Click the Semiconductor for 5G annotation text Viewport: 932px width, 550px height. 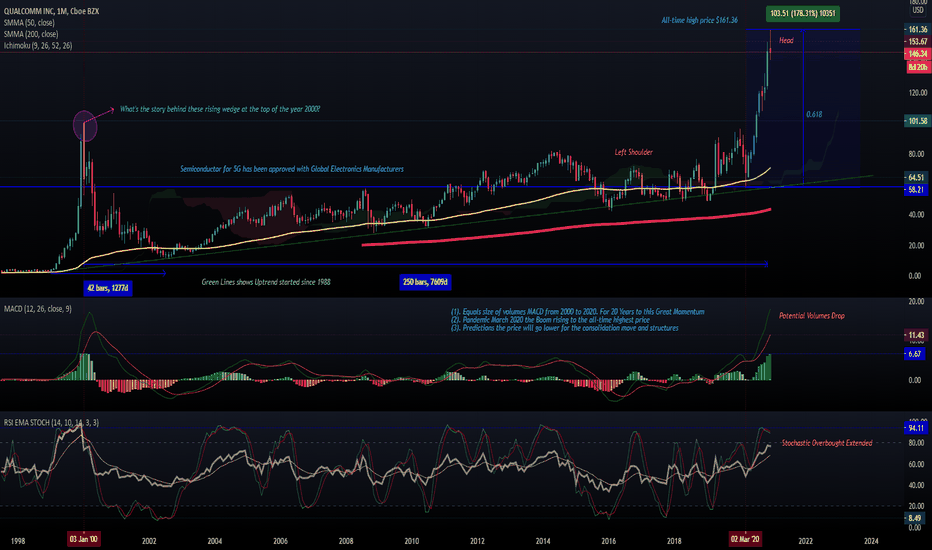(x=292, y=169)
